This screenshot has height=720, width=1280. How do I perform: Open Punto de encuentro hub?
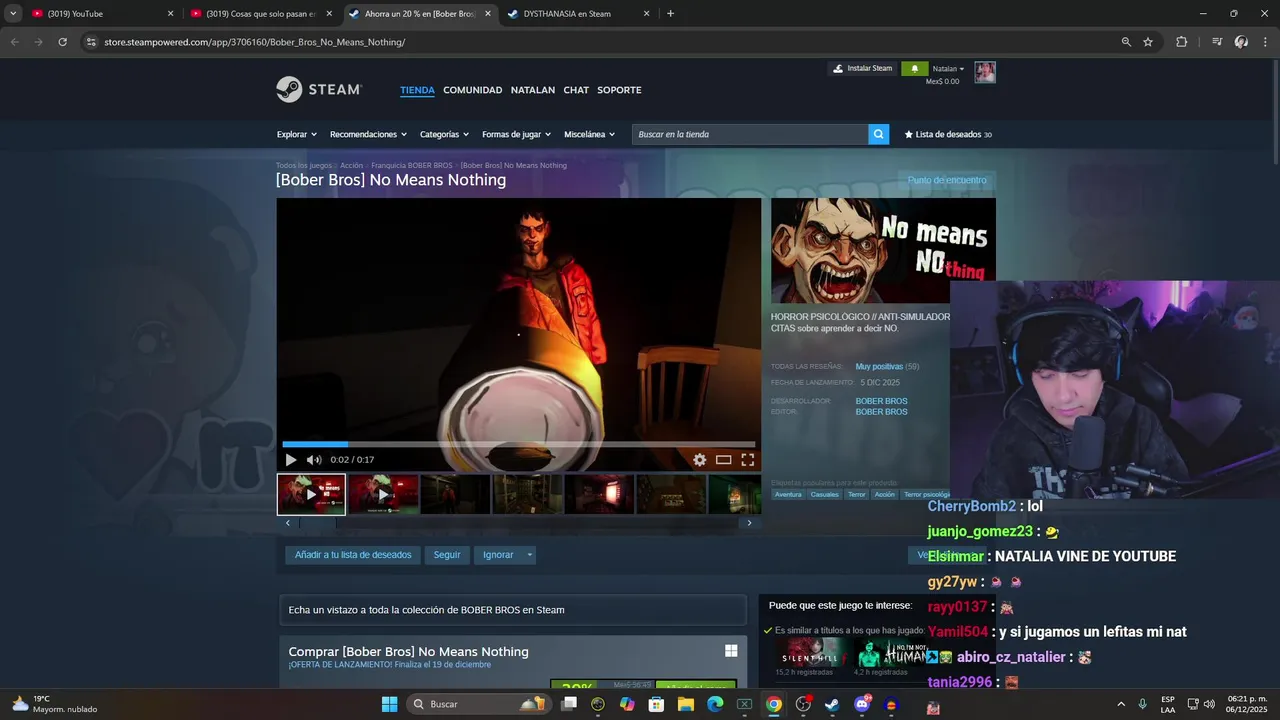pyautogui.click(x=947, y=180)
